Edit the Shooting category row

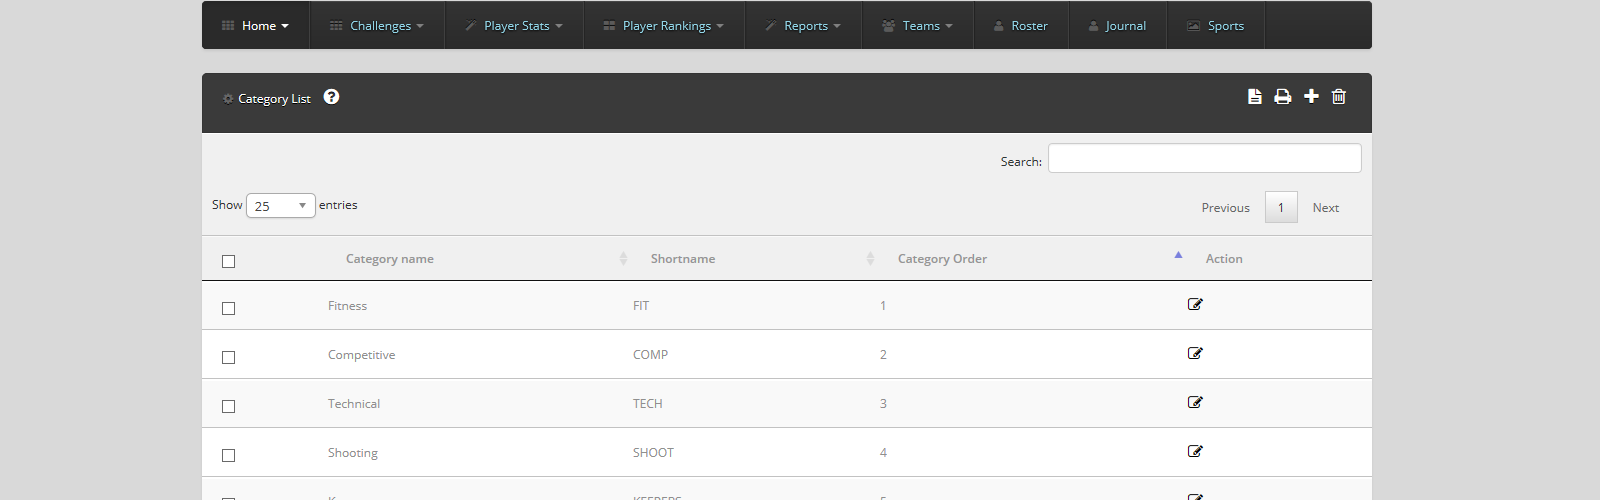(1195, 452)
